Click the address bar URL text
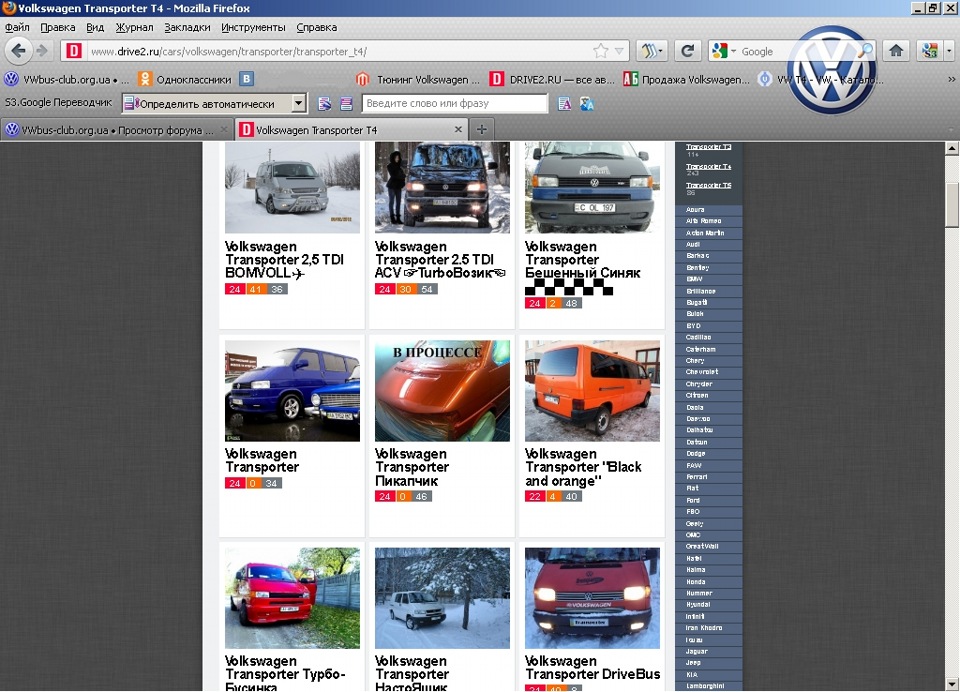This screenshot has height=692, width=960. 229,51
